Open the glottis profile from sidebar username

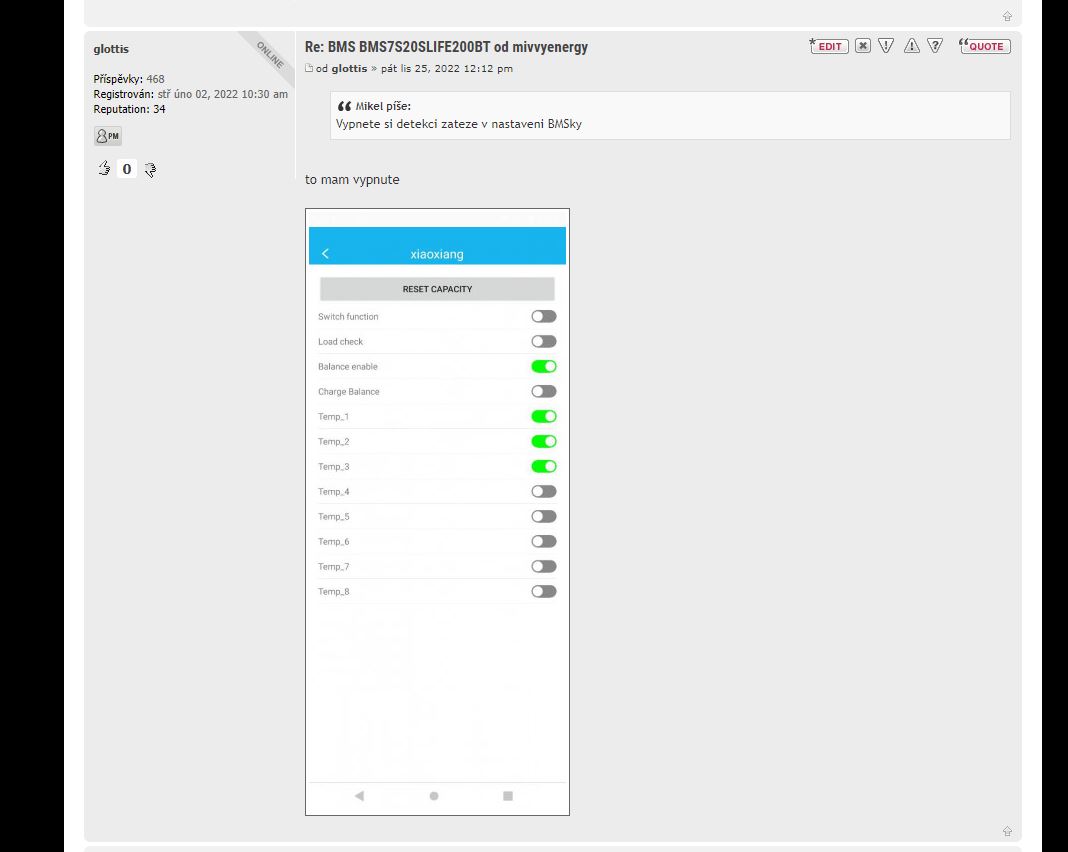[x=111, y=49]
